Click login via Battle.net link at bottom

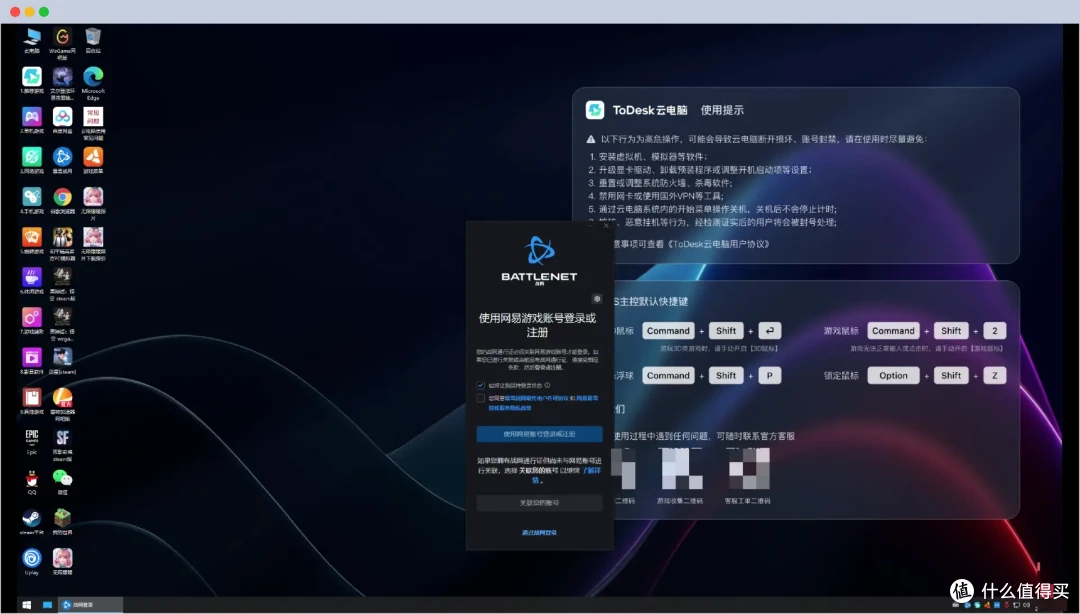click(539, 533)
